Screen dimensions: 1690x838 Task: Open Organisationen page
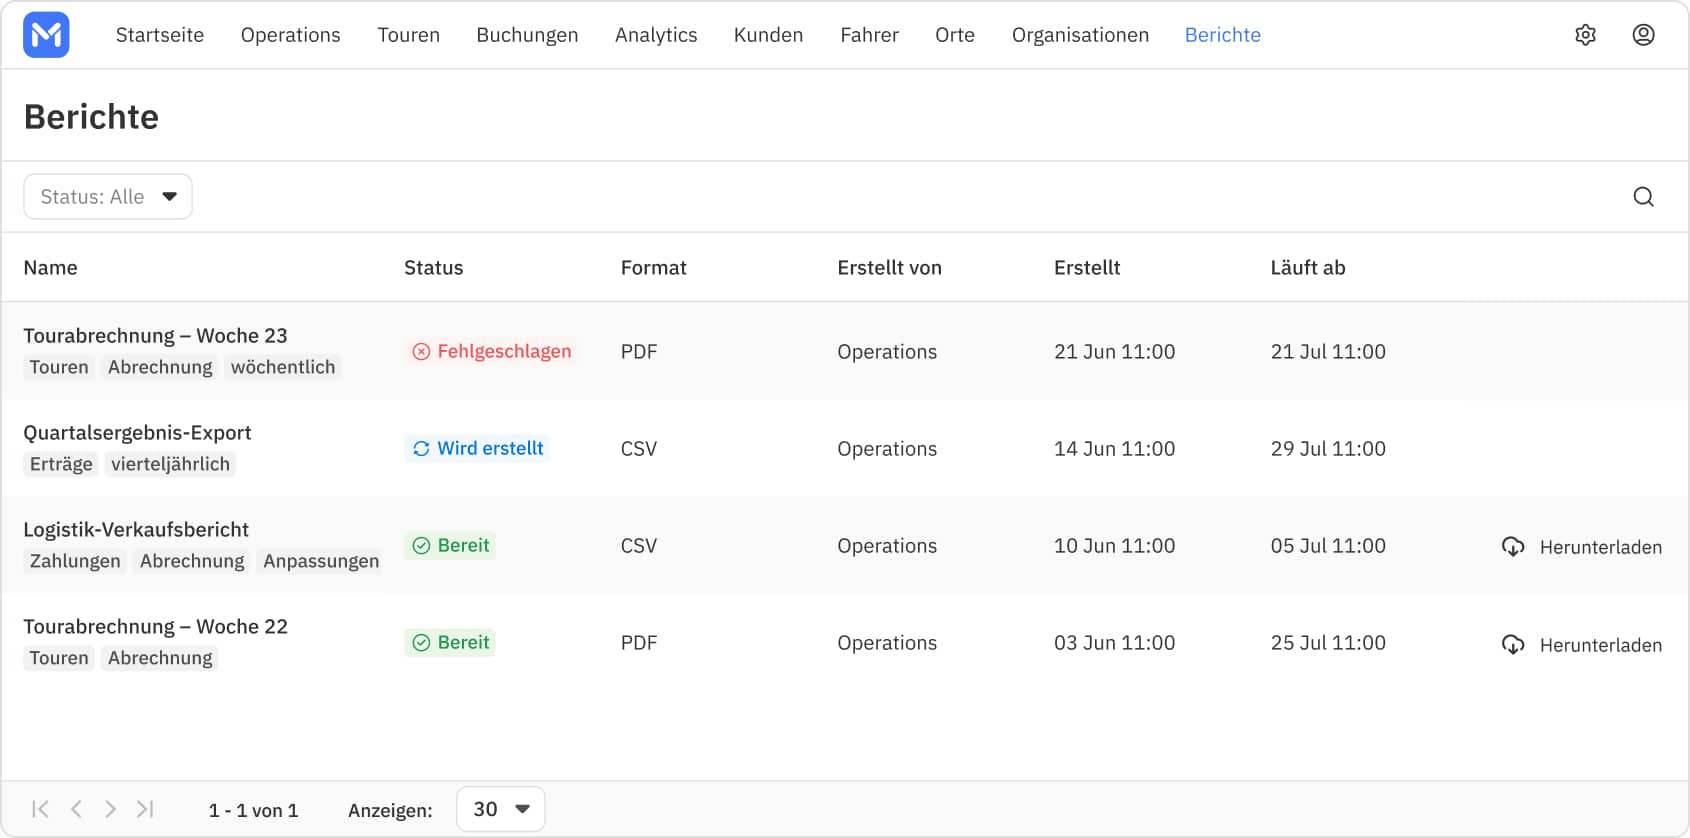click(1080, 35)
